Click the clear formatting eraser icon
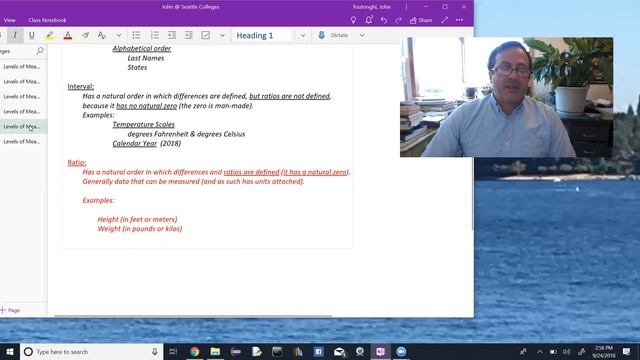Screen dimensions: 640x360 pos(85,35)
